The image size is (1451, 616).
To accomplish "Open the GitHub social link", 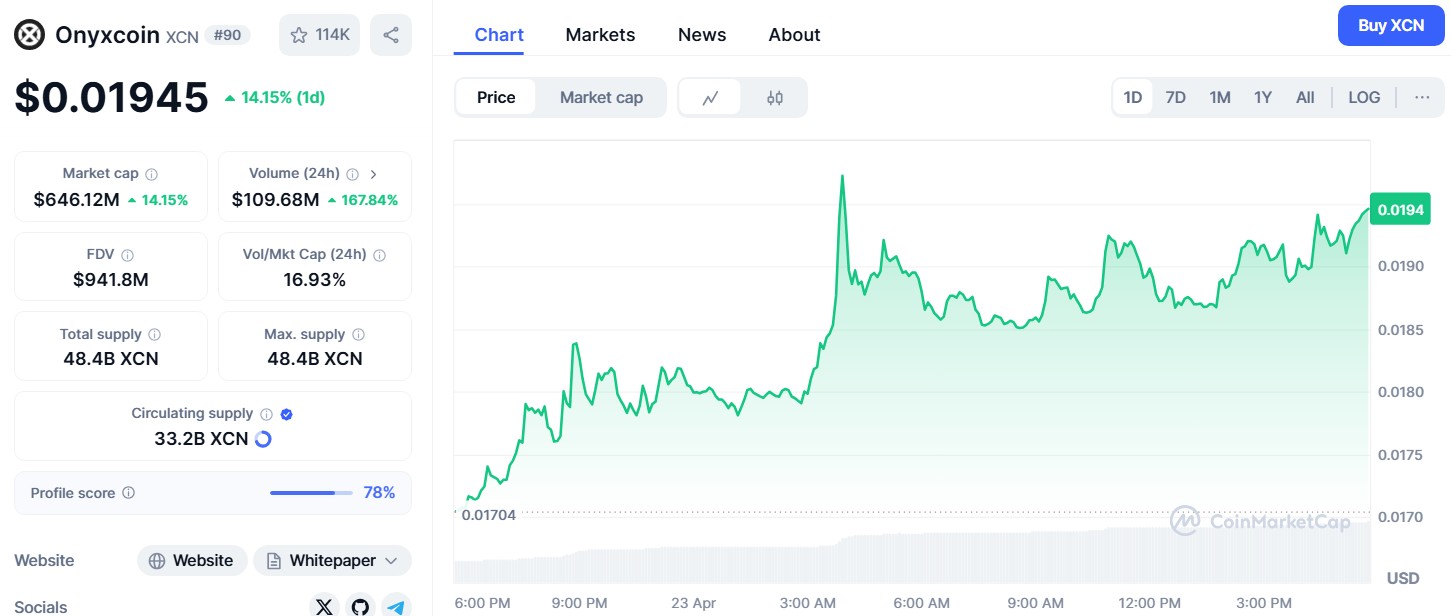I will [360, 606].
